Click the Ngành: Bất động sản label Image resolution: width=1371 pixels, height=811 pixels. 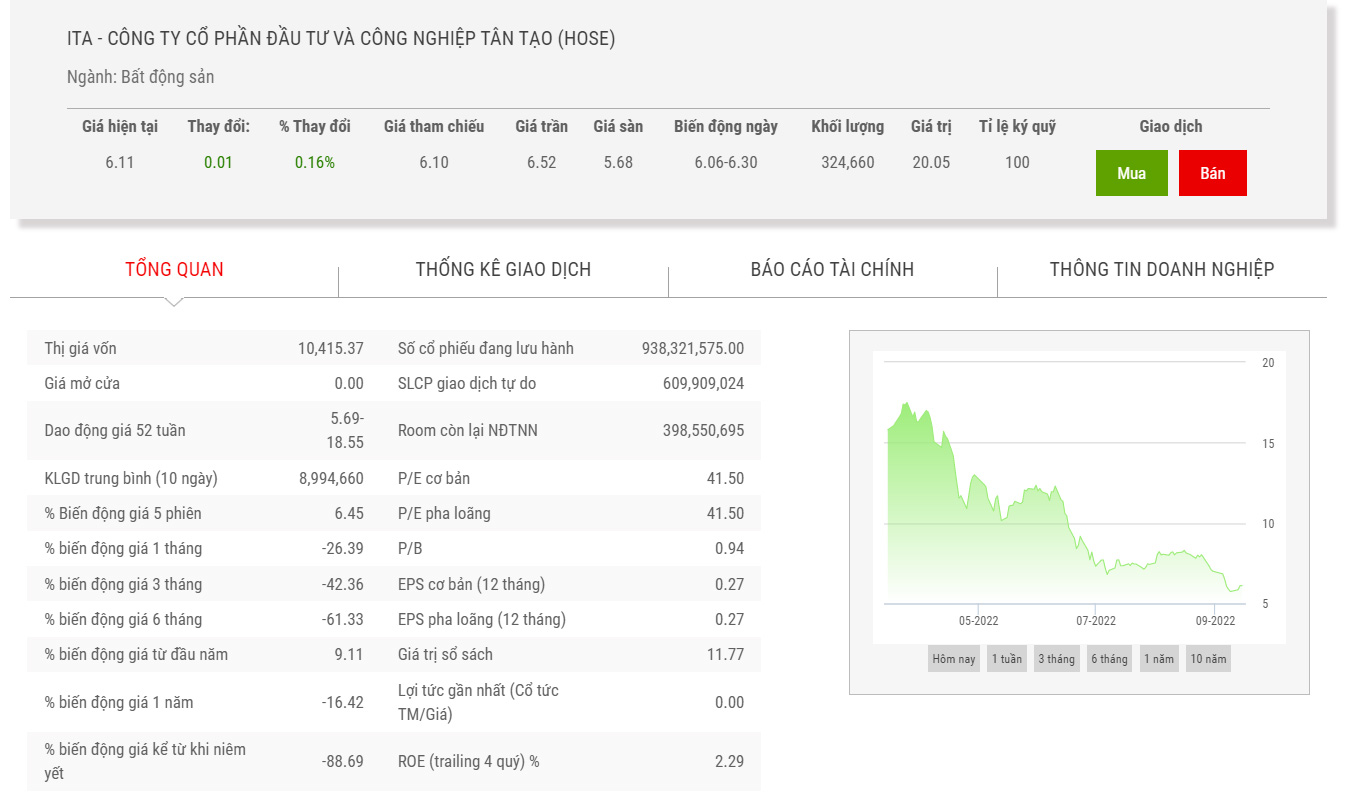click(x=140, y=77)
